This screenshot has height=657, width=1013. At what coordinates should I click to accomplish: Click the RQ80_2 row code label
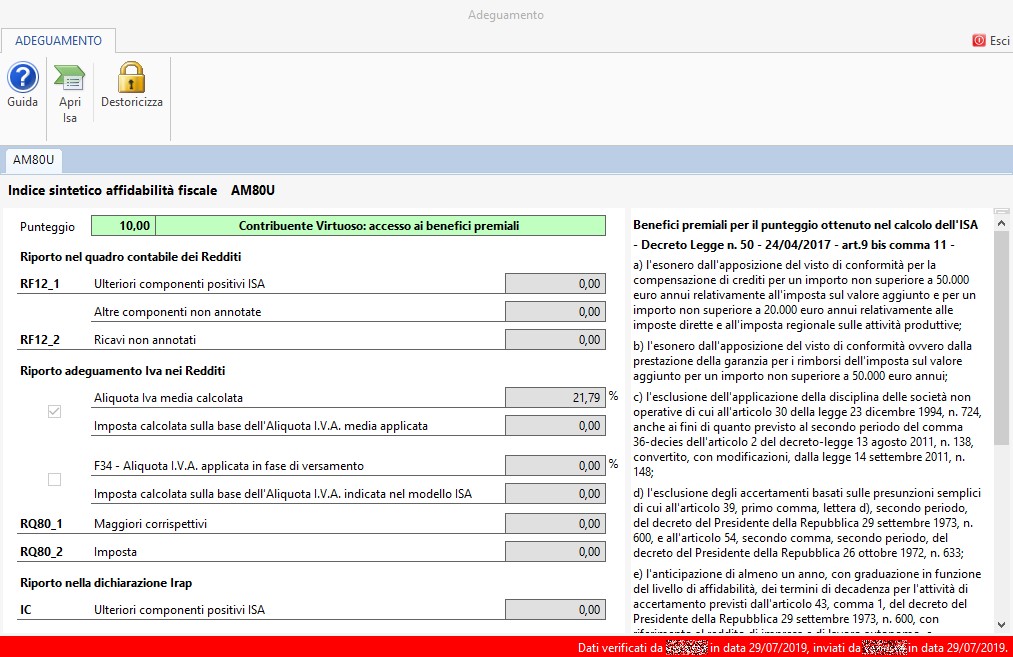[41, 552]
